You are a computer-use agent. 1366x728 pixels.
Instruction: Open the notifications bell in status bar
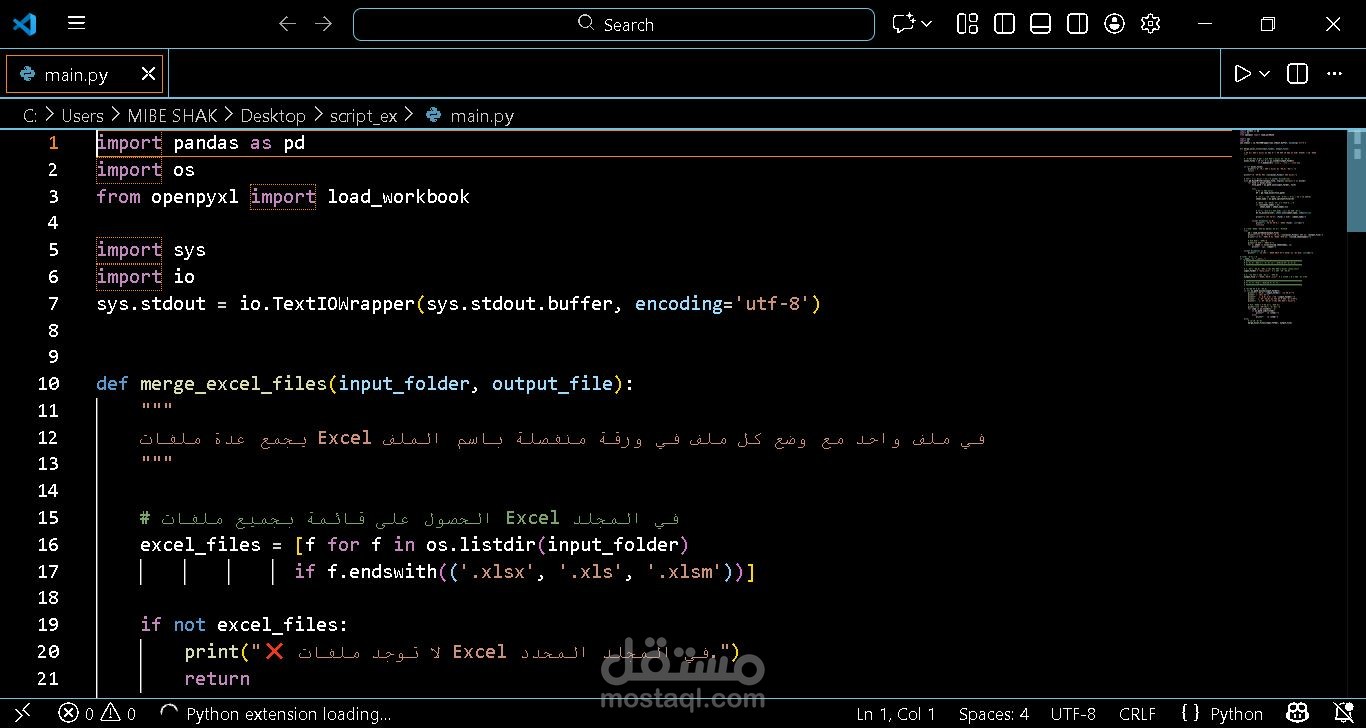(x=1345, y=714)
